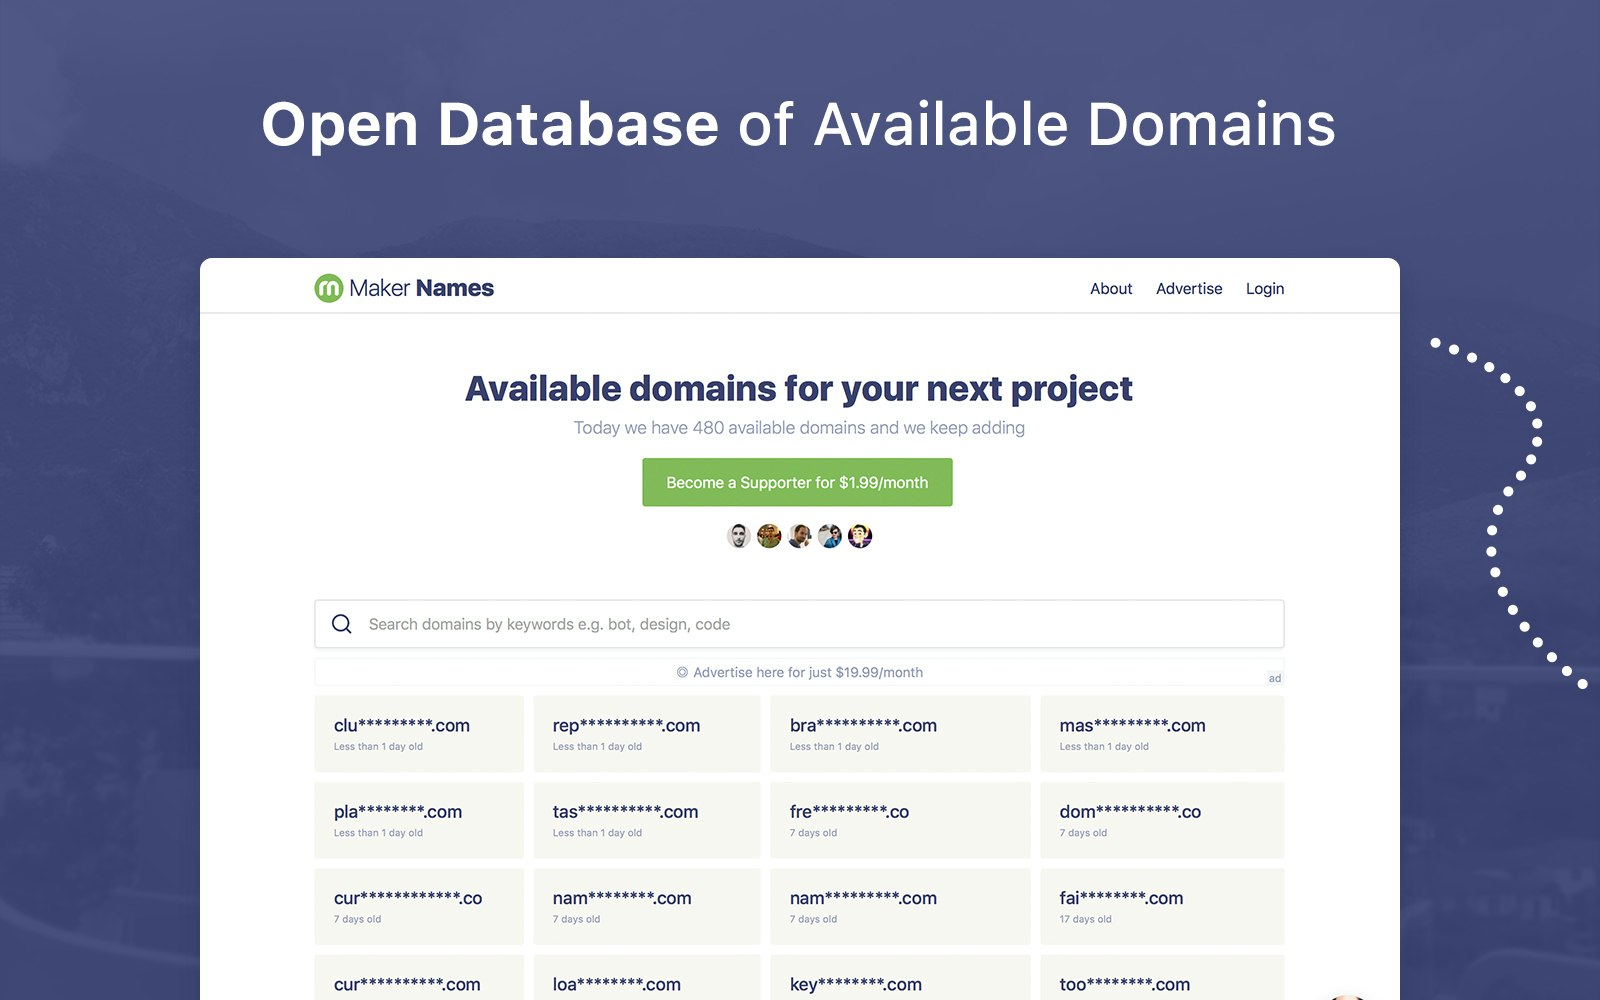1600x1000 pixels.
Task: Select the clu*********.com domain card
Action: coord(419,733)
